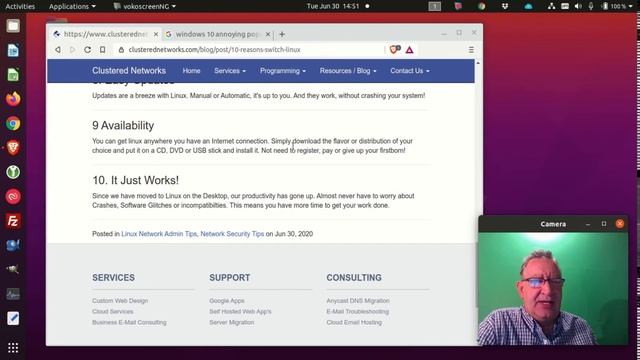640x360 pixels.
Task: Open Activities overview
Action: pos(20,6)
